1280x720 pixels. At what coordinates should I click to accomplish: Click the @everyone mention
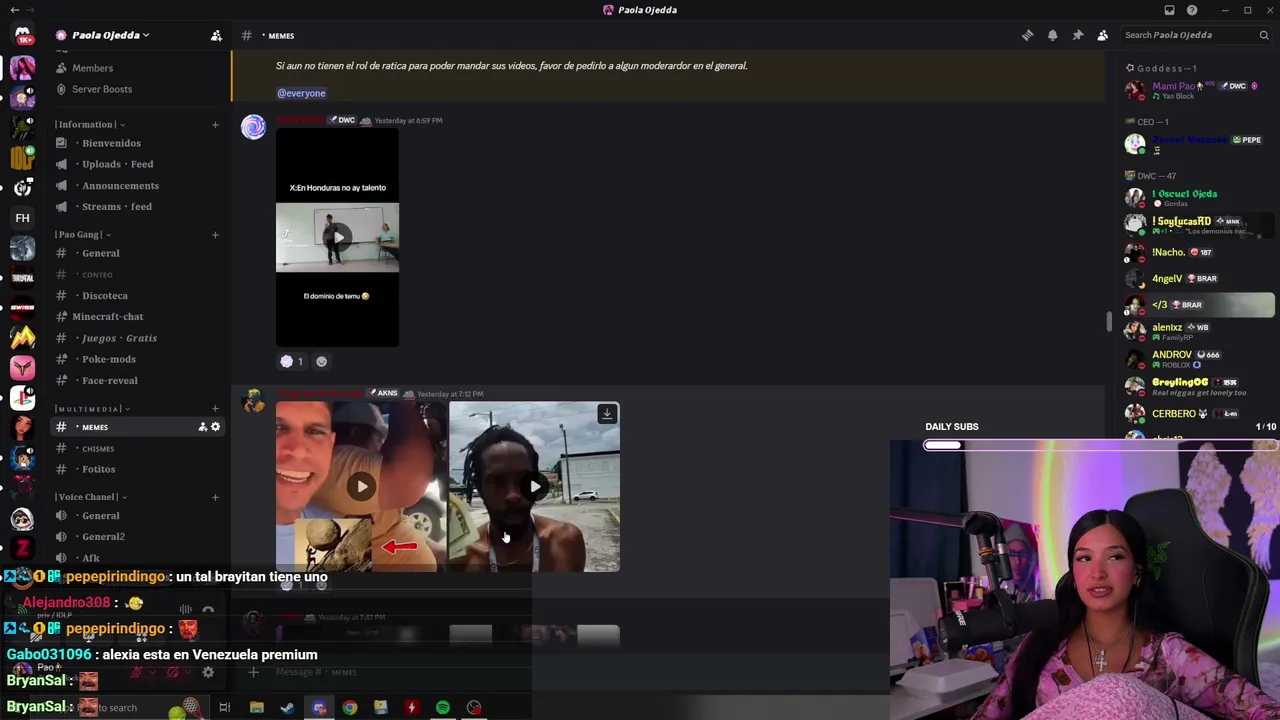[x=301, y=93]
